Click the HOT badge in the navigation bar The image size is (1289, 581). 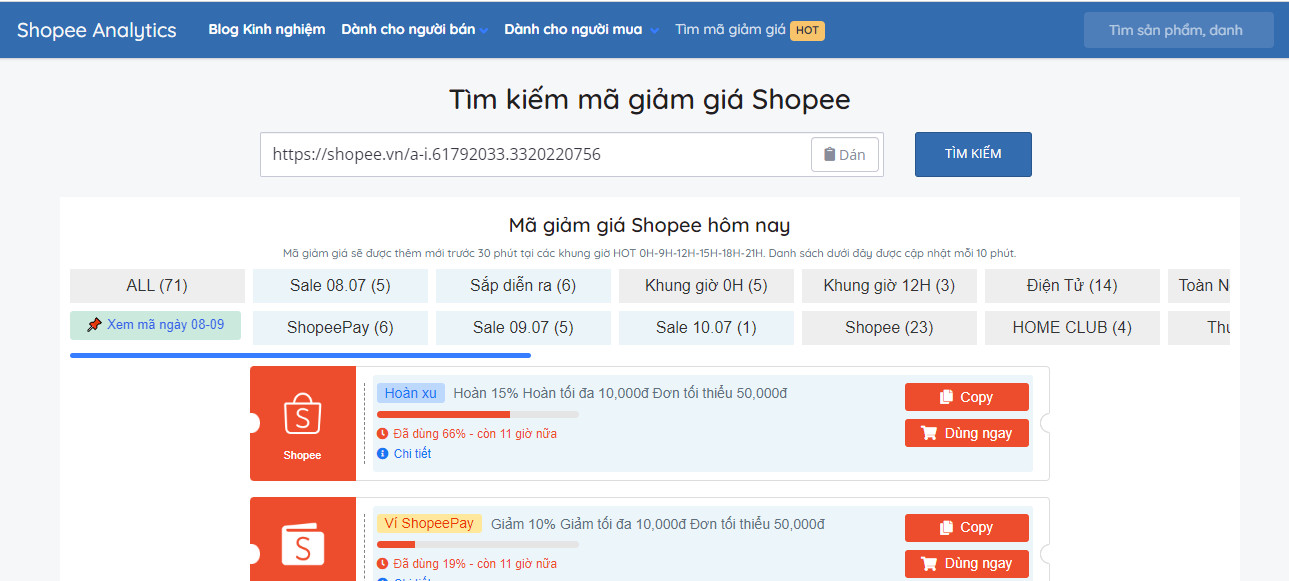(x=807, y=30)
